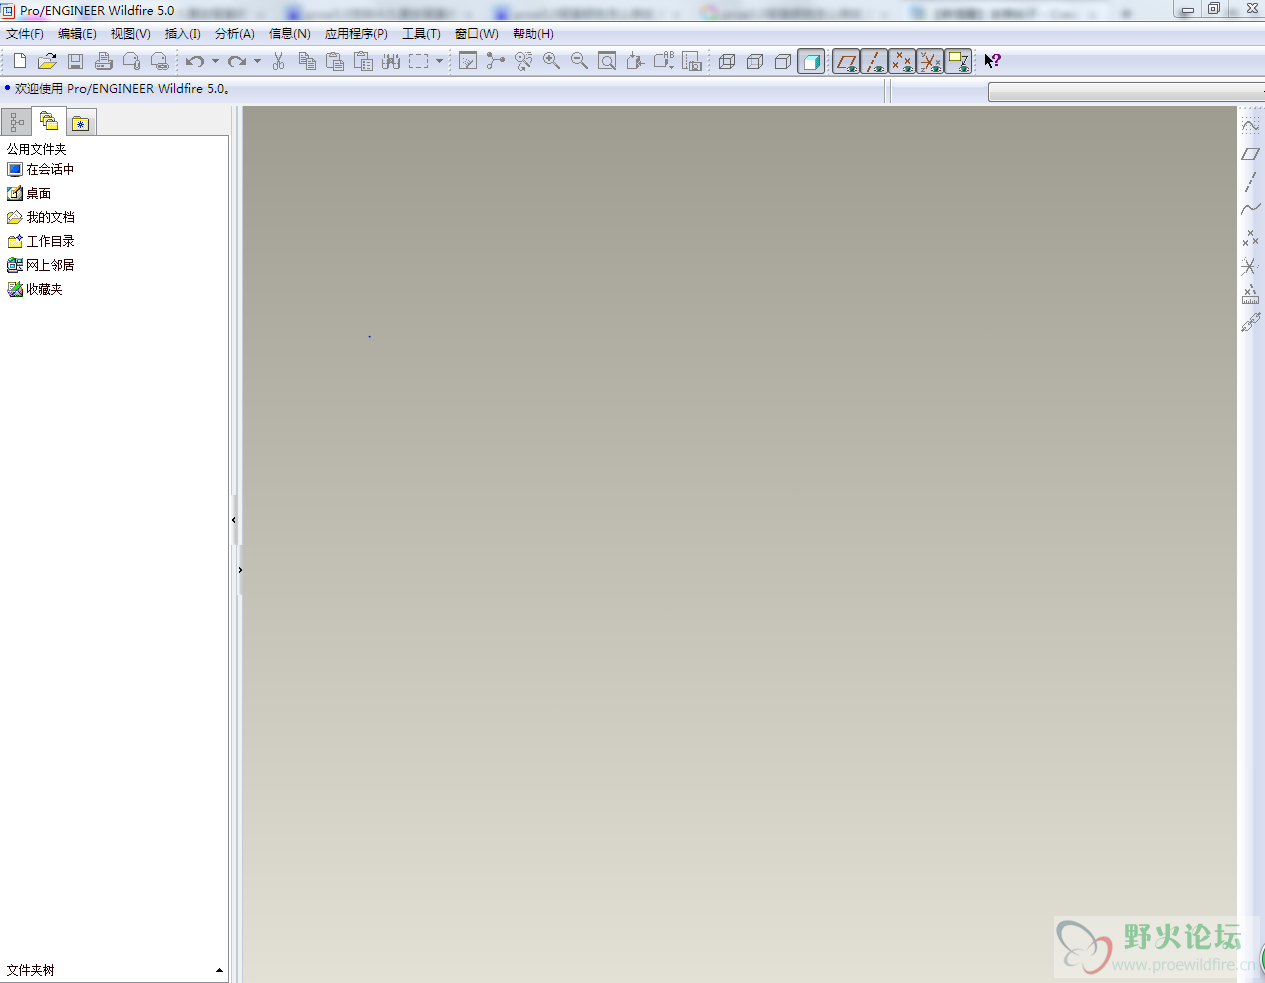Toggle the spin center icon

pyautogui.click(x=495, y=61)
